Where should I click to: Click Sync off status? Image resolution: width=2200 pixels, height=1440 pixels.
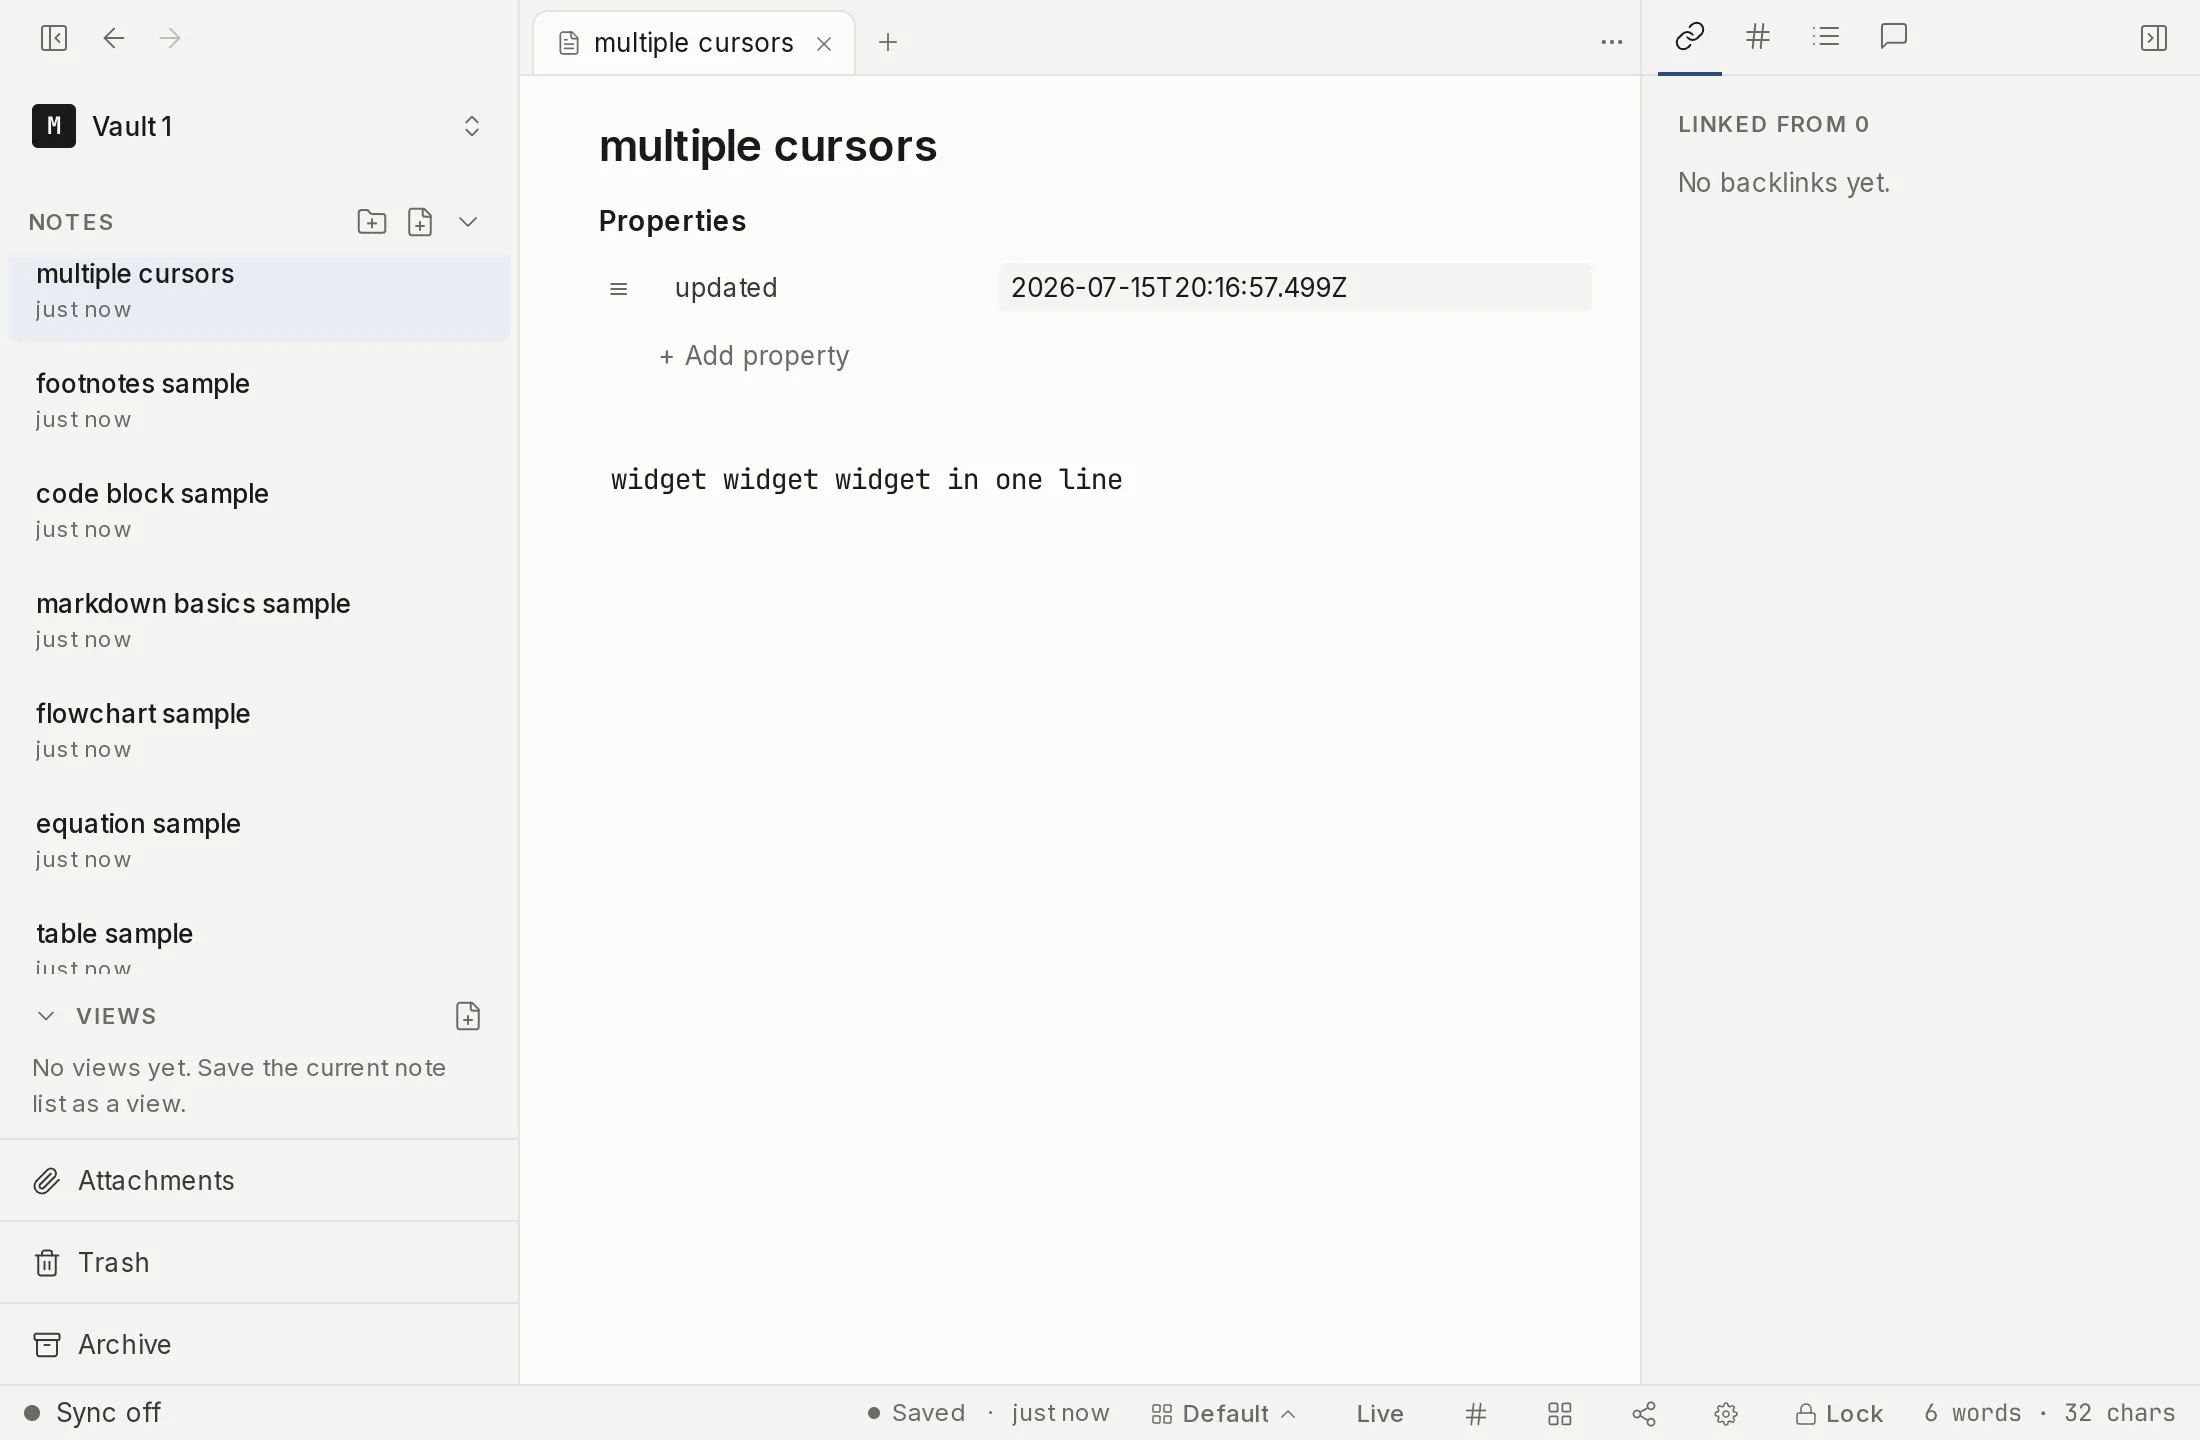[92, 1413]
